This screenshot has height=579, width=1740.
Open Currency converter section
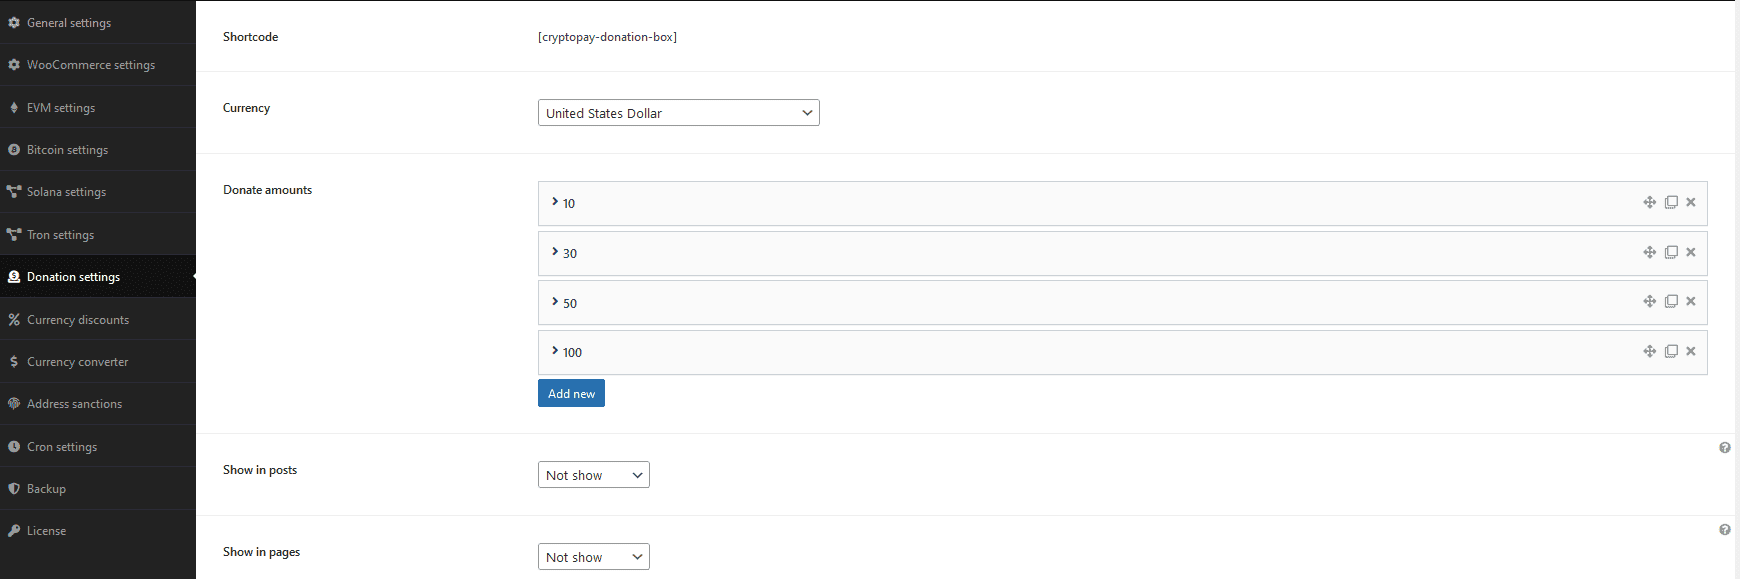coord(98,362)
